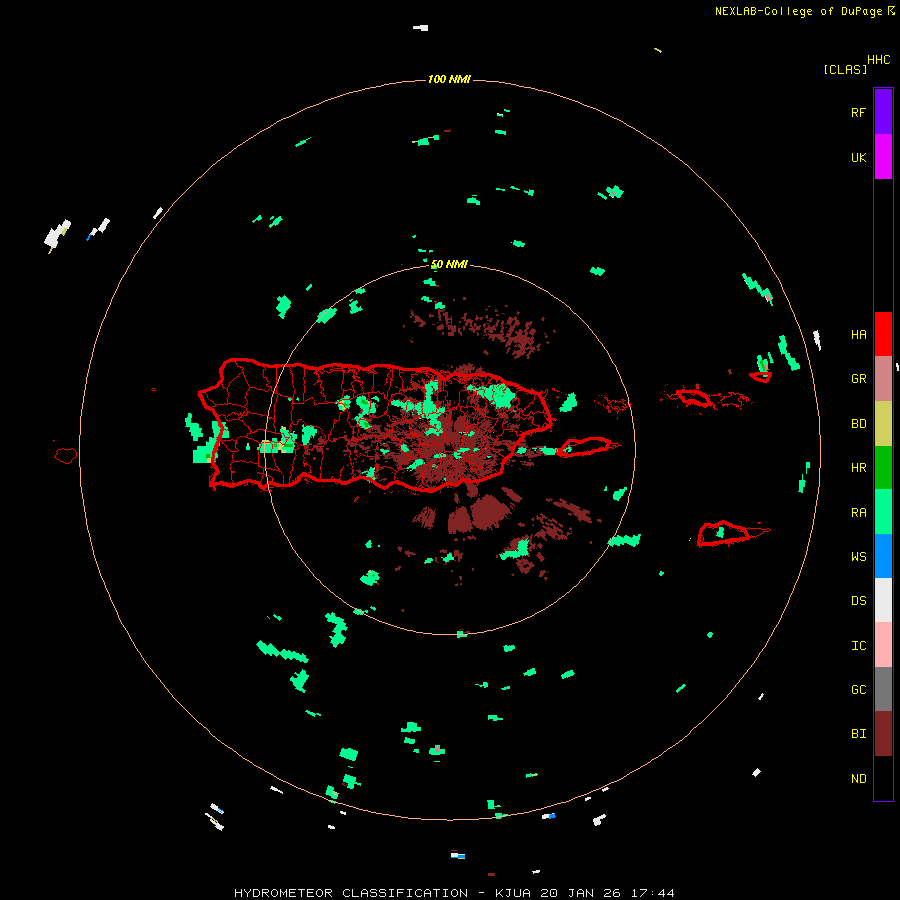Viewport: 900px width, 900px height.
Task: Click the 'WS' legend label
Action: tap(858, 557)
